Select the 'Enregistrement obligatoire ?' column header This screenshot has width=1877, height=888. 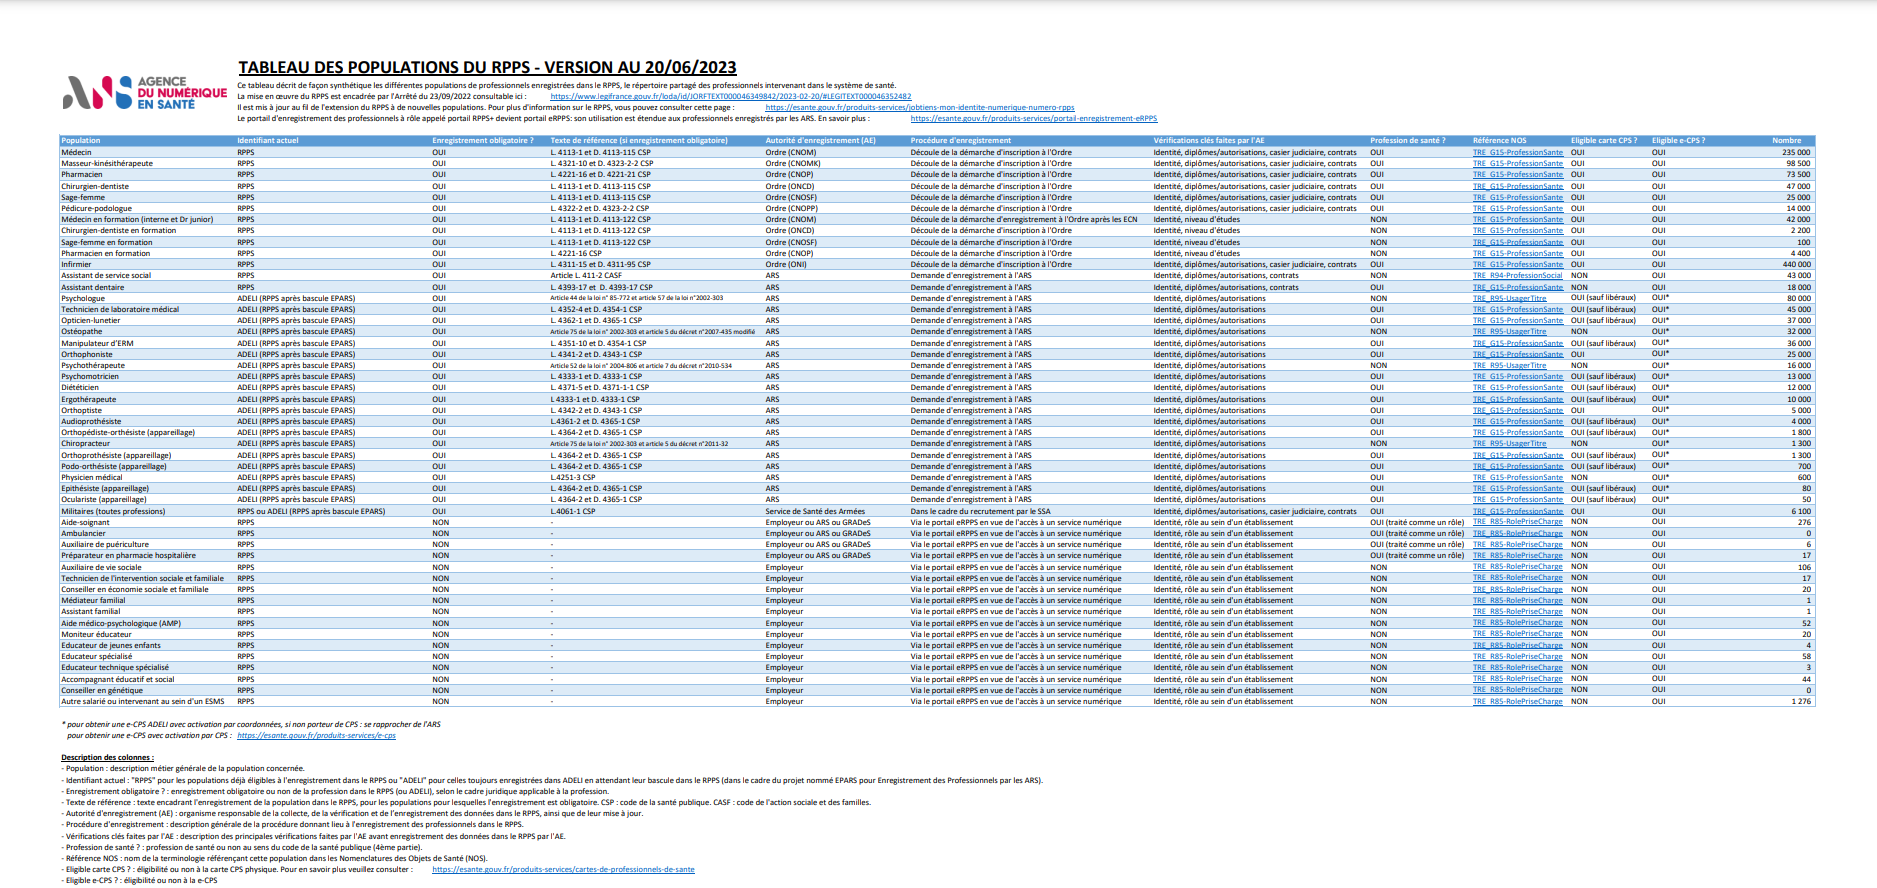pos(483,141)
